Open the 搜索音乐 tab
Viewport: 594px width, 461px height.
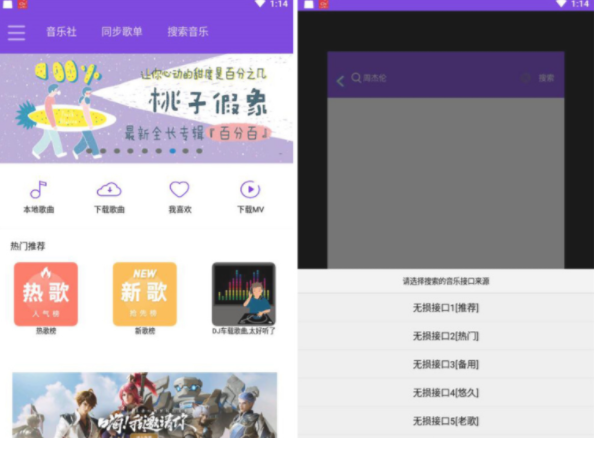(x=188, y=32)
